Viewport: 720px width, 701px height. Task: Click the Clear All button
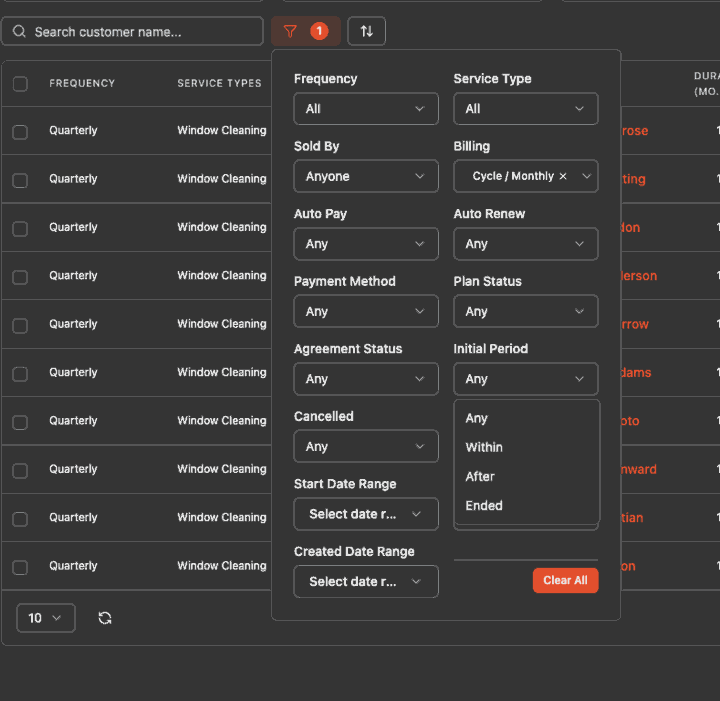click(565, 580)
